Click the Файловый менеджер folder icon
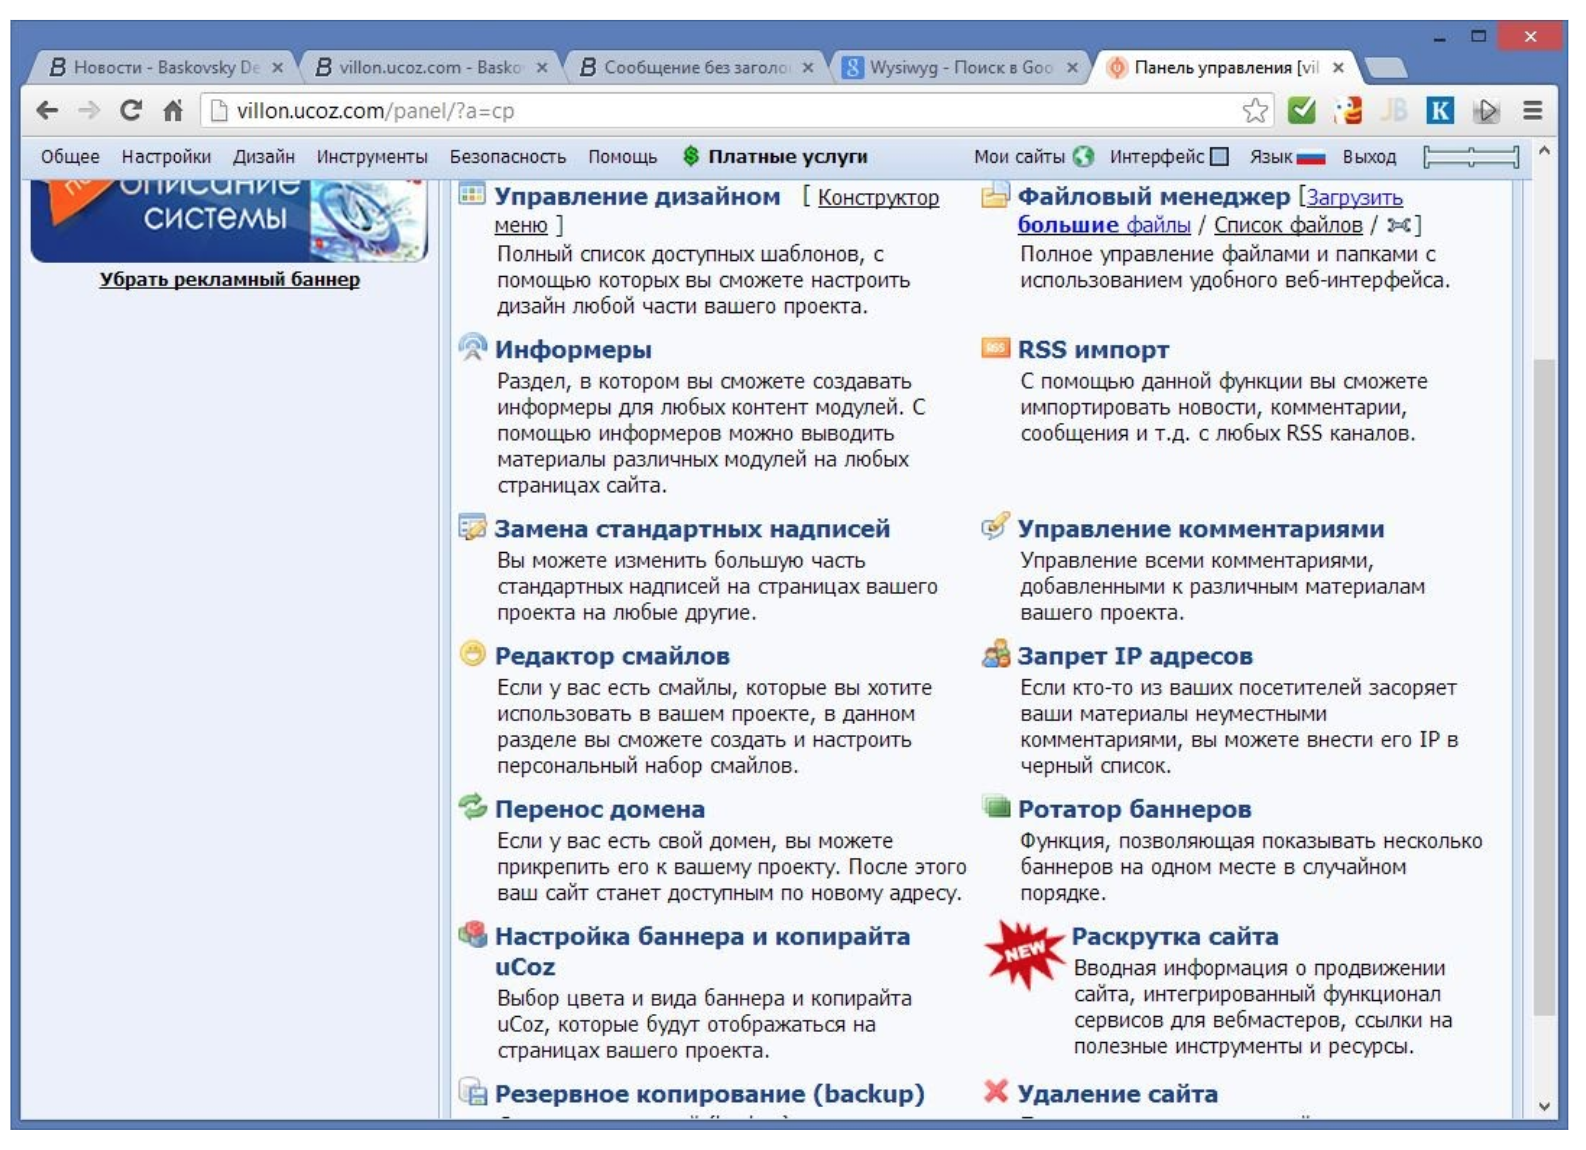 coord(995,194)
